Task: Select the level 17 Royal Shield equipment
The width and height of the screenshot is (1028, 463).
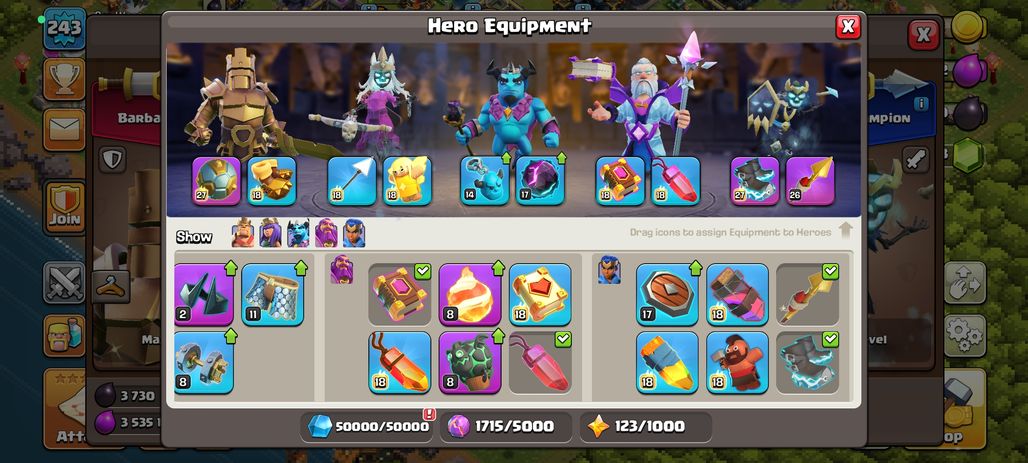Action: pos(667,294)
